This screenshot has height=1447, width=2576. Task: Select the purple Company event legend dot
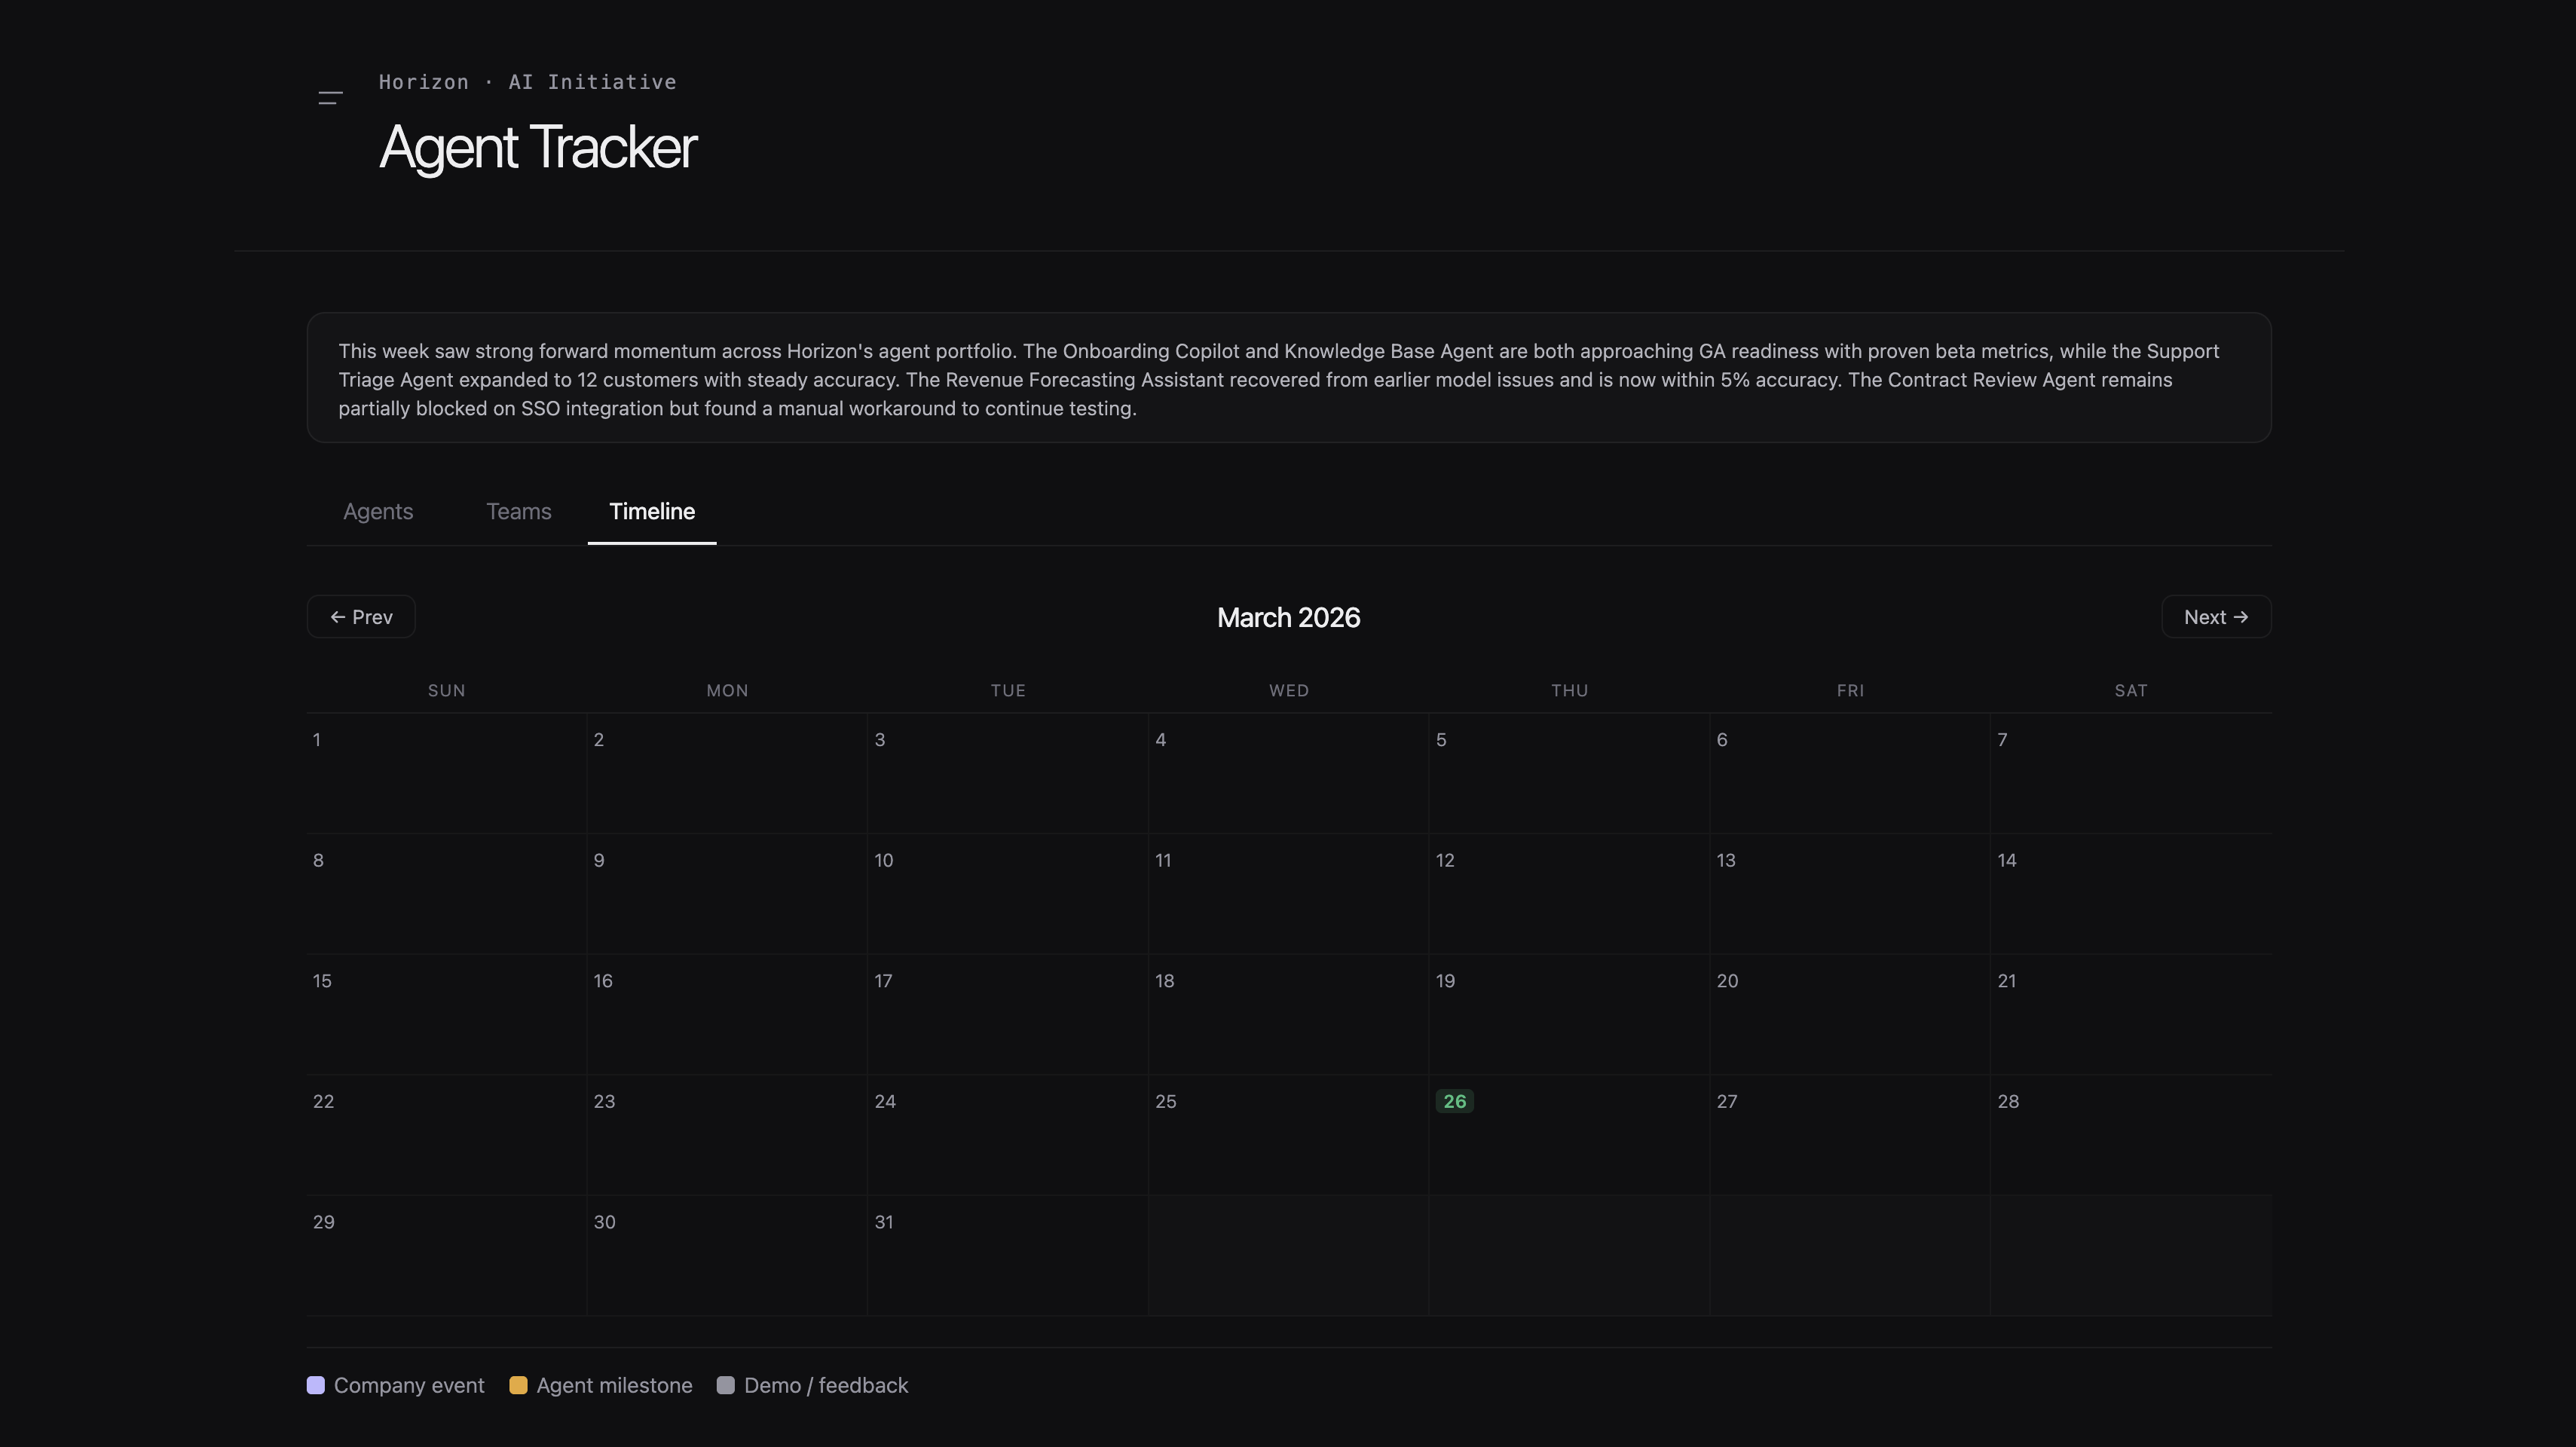pyautogui.click(x=315, y=1385)
